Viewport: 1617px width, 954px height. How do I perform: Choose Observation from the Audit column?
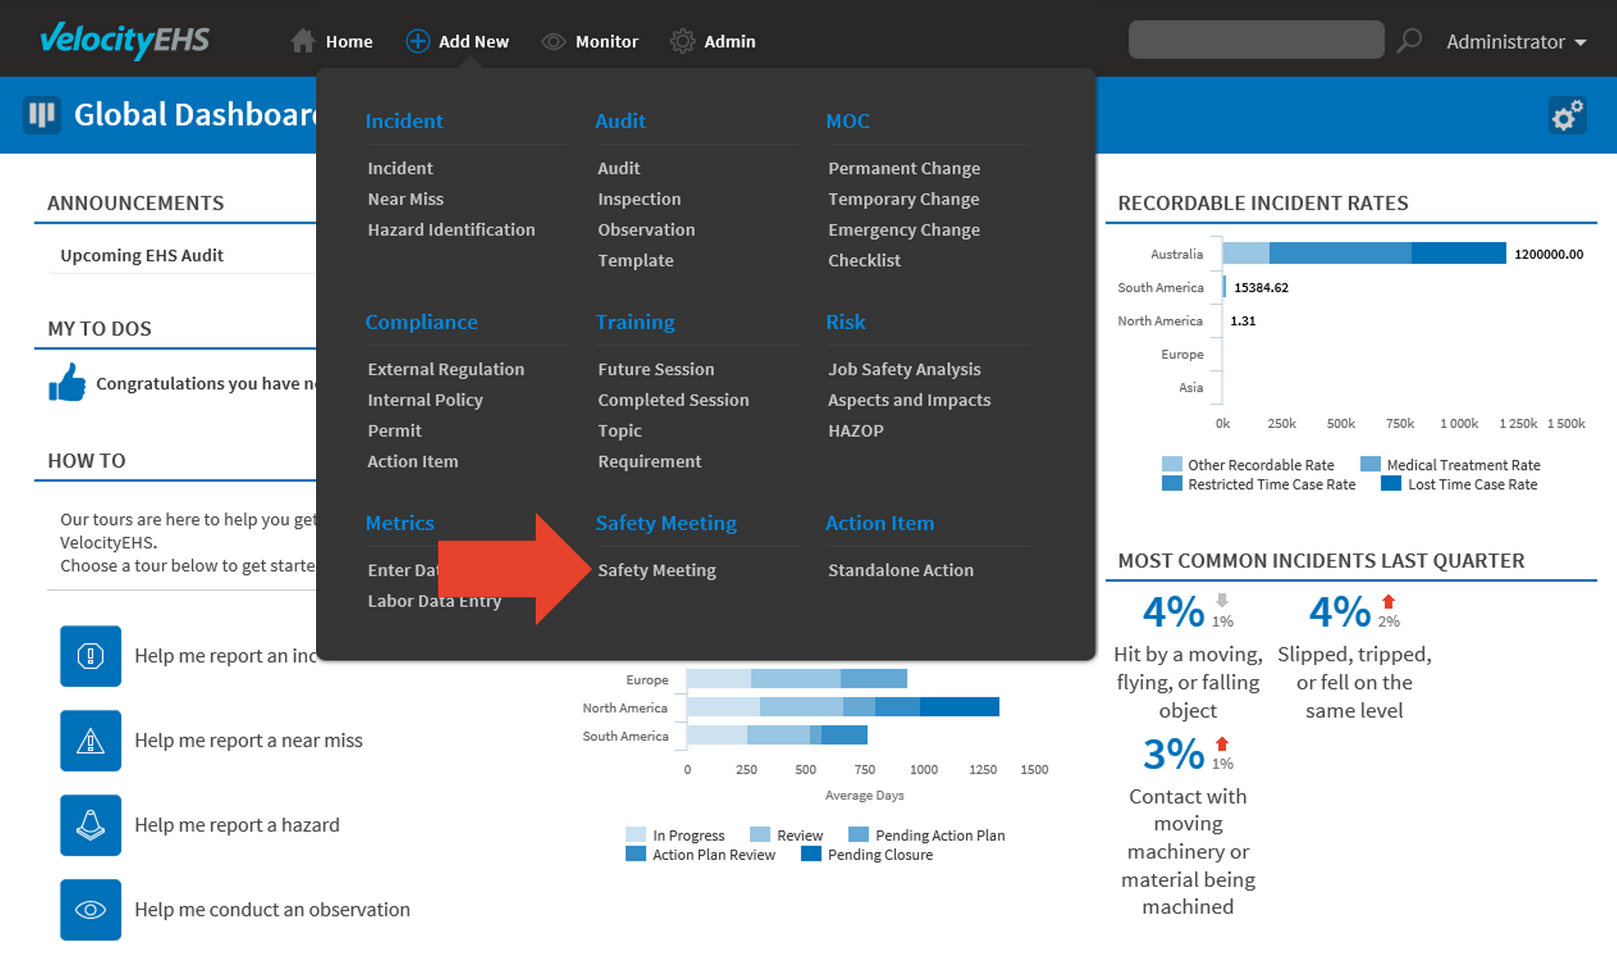[646, 229]
